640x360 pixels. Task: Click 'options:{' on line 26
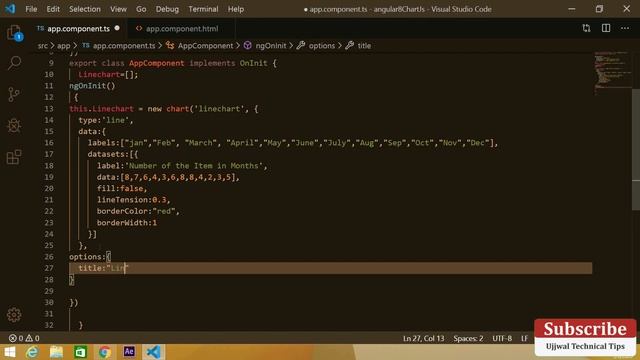click(90, 257)
